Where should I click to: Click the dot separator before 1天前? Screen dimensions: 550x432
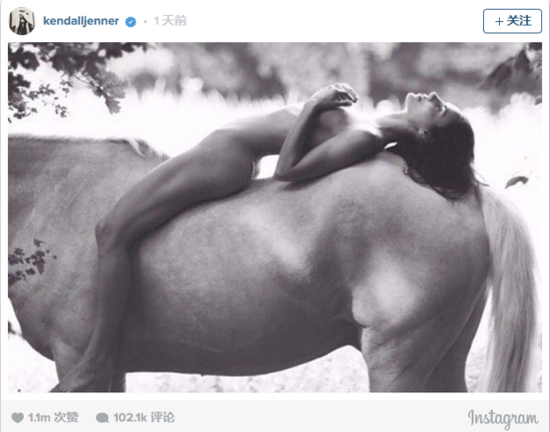pyautogui.click(x=145, y=22)
